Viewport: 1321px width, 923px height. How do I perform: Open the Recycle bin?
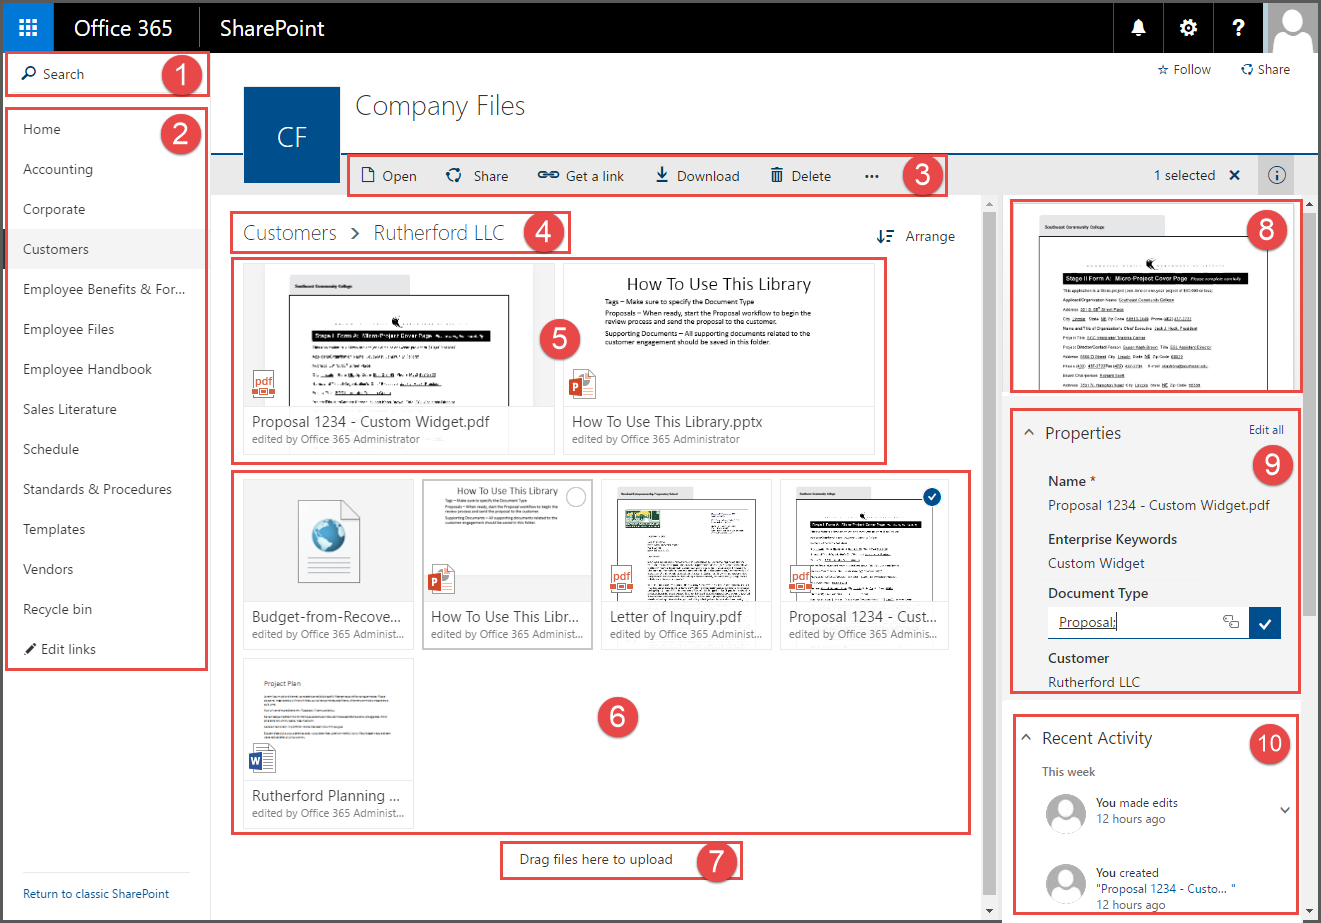pos(58,609)
